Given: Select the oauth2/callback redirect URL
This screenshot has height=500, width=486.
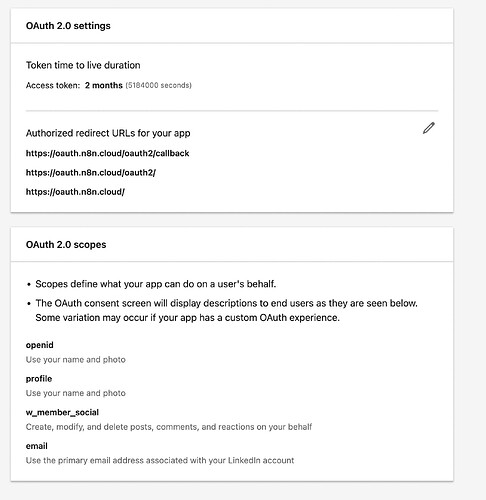Looking at the screenshot, I should pyautogui.click(x=107, y=153).
